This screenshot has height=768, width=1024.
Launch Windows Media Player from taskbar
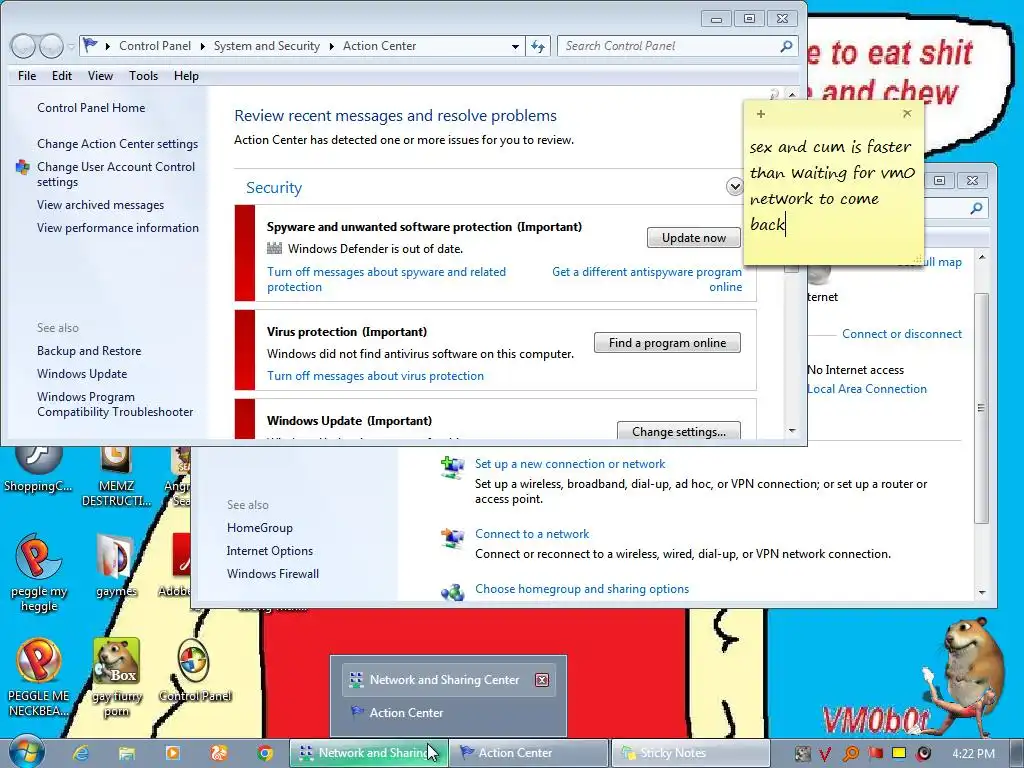pos(172,753)
